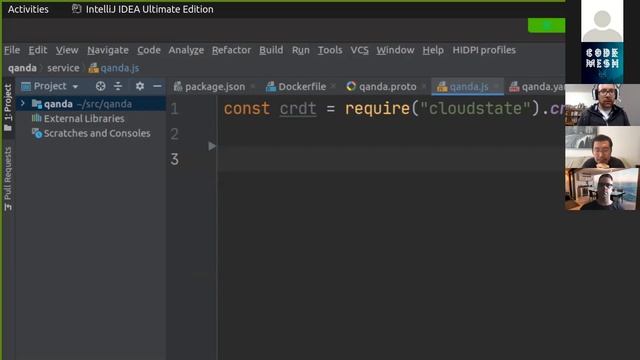Click the gutter arrow beside line 2

tap(212, 146)
